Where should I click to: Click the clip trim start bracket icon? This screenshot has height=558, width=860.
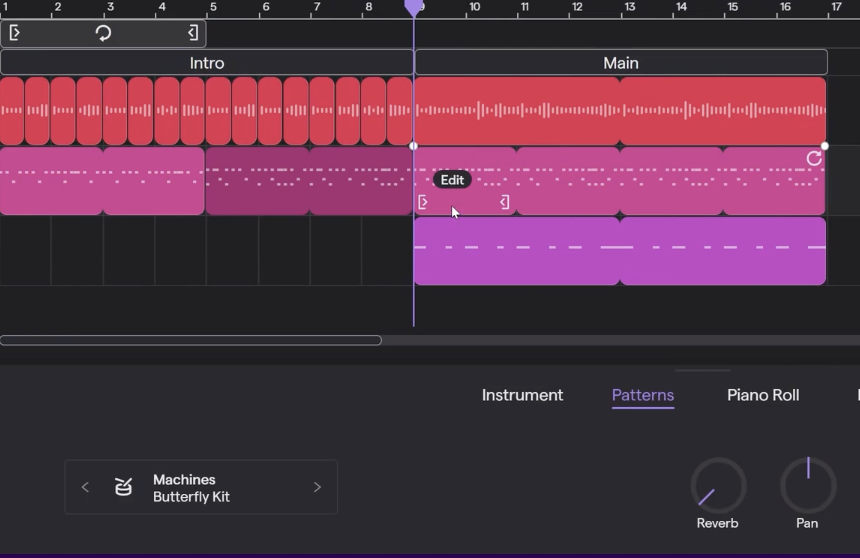click(423, 202)
